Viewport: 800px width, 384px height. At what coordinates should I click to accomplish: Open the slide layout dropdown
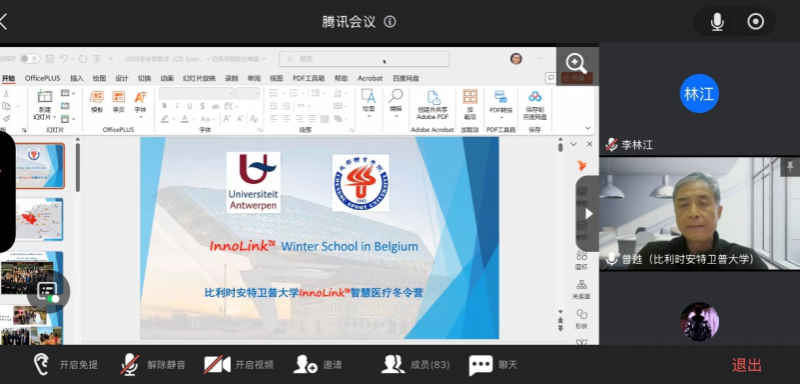tap(68, 93)
